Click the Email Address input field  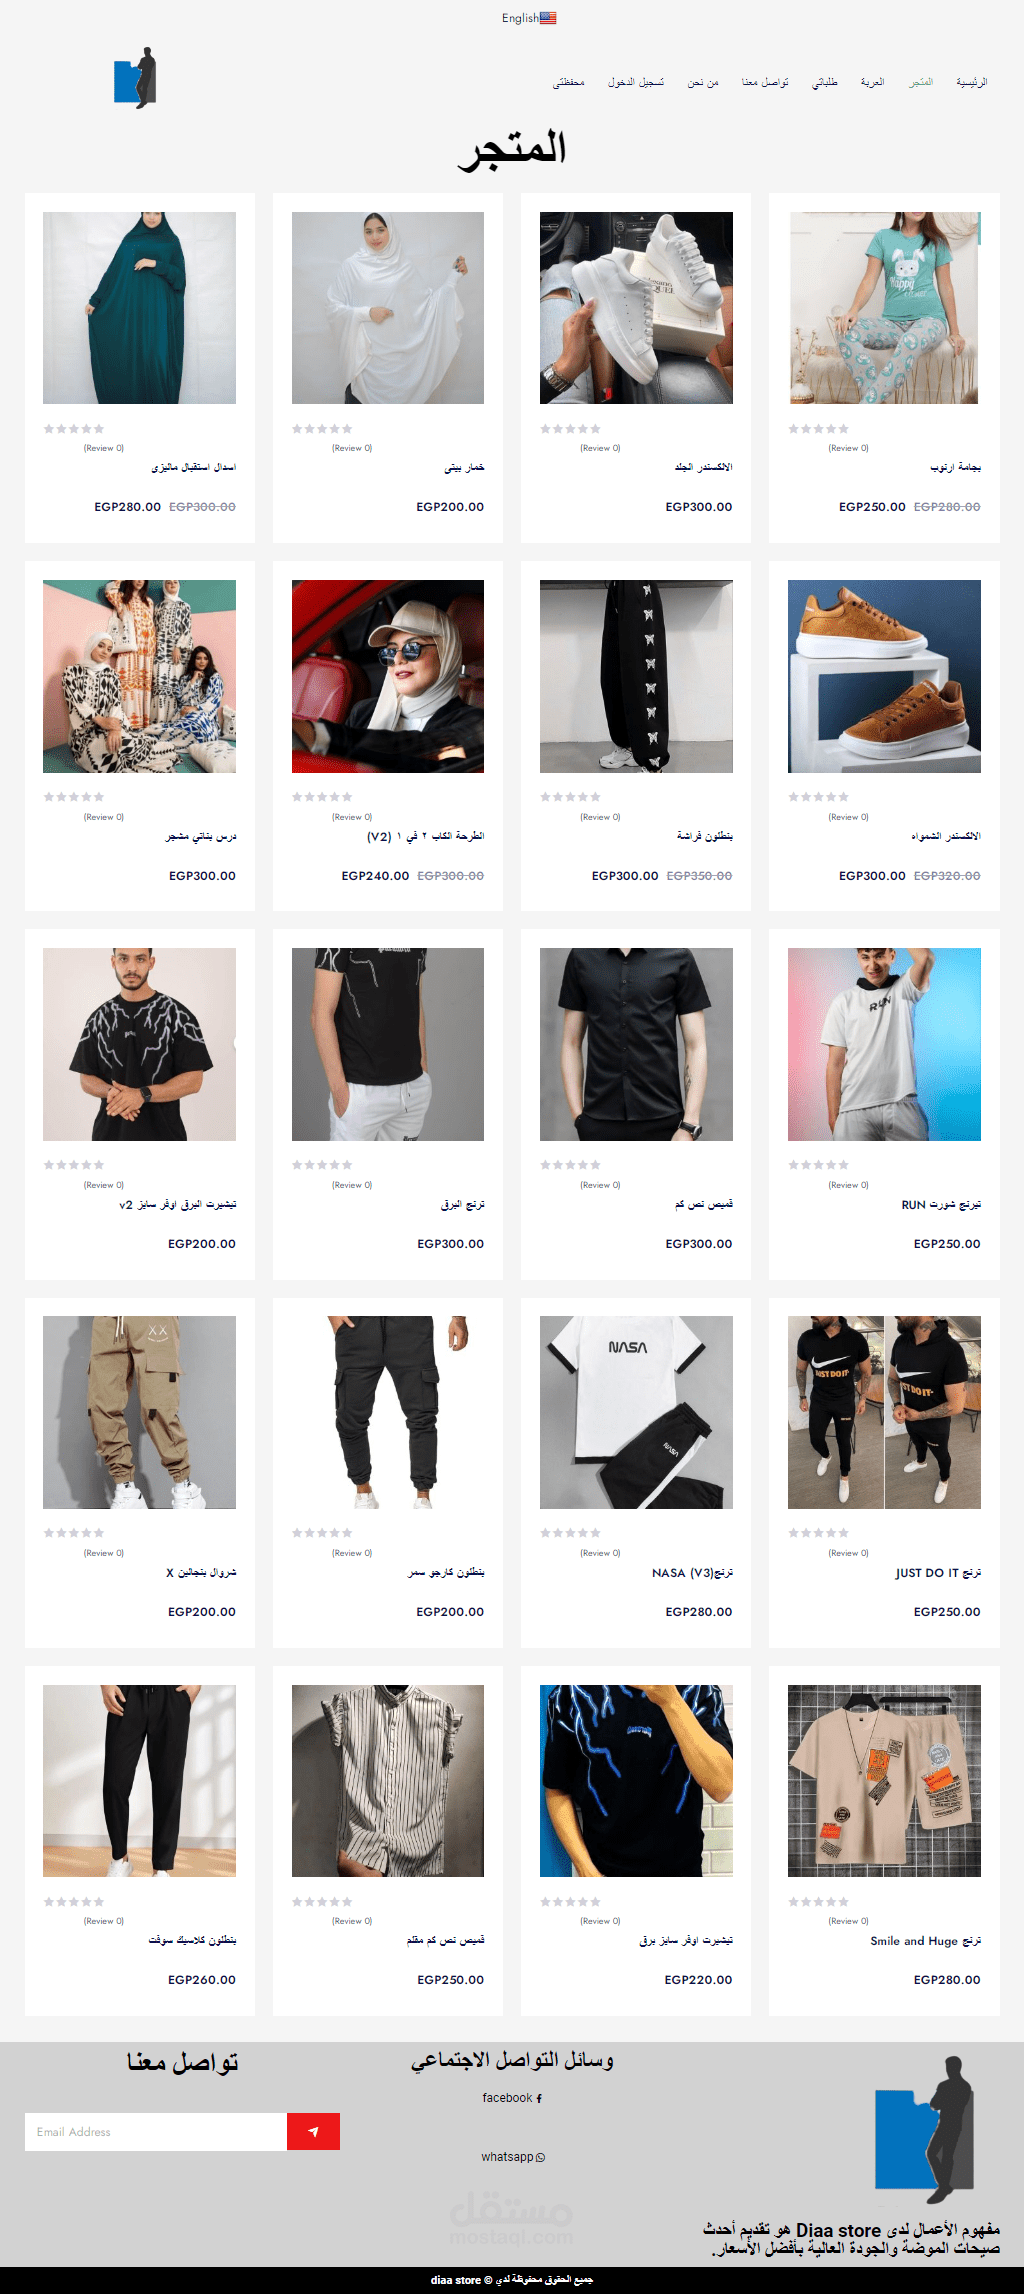[x=156, y=2131]
